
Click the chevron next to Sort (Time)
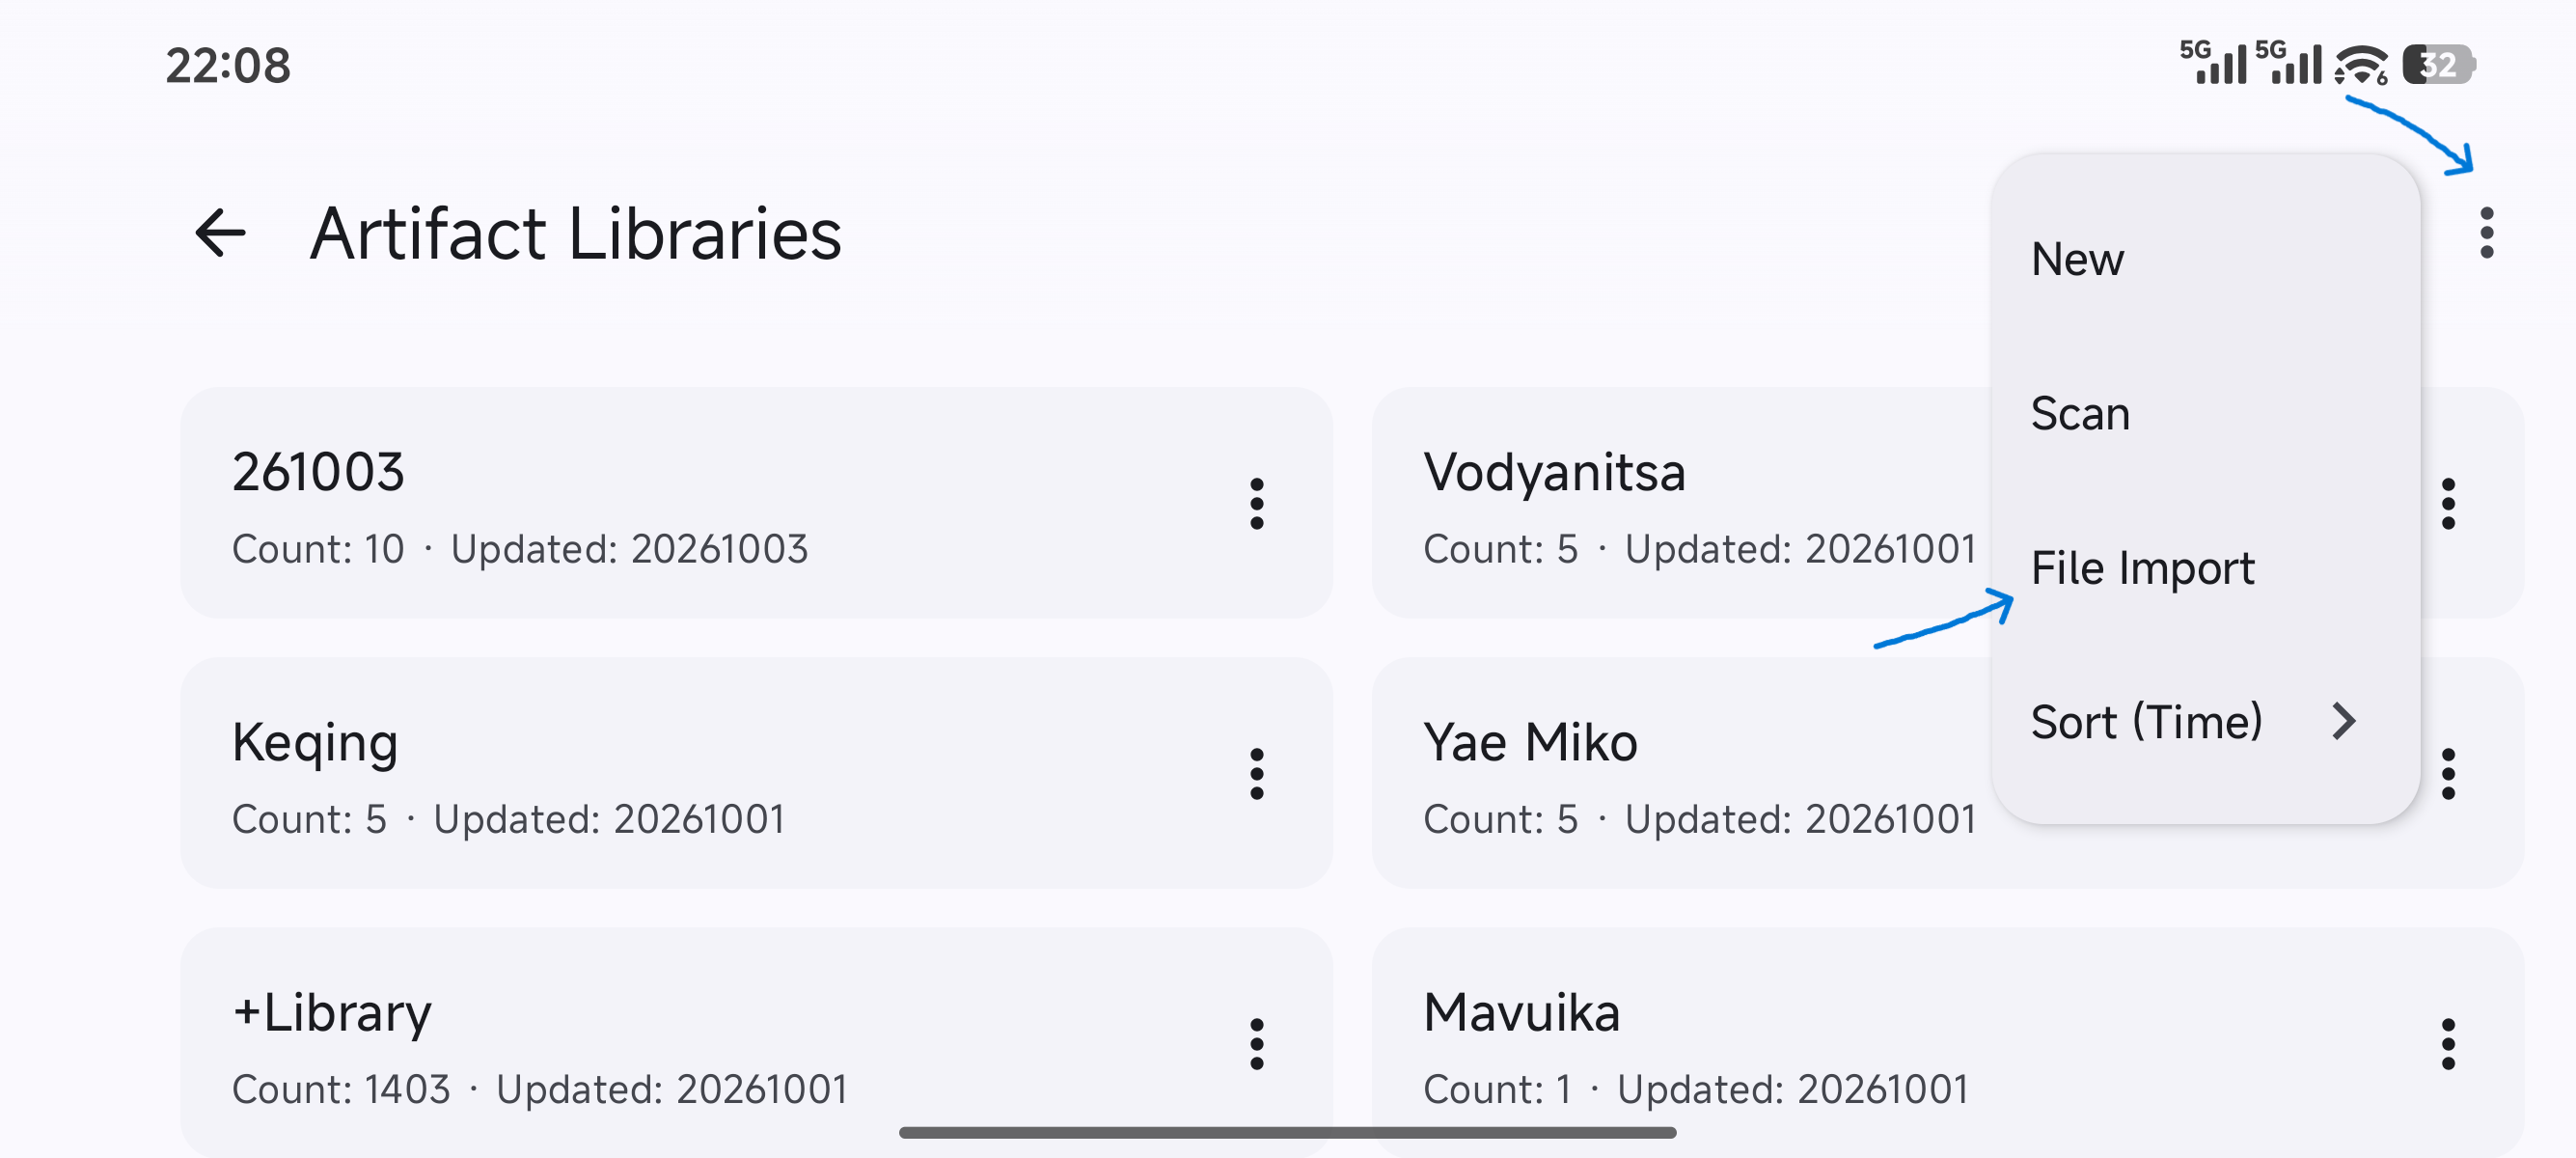click(2343, 721)
